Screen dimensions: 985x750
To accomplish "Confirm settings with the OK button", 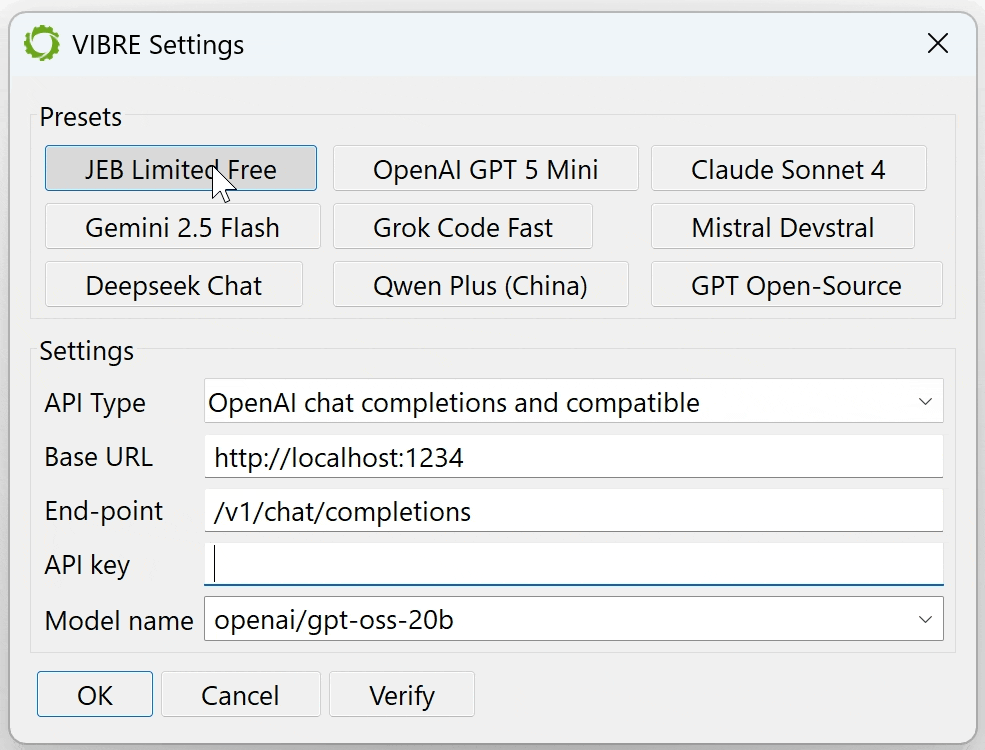I will click(x=95, y=694).
